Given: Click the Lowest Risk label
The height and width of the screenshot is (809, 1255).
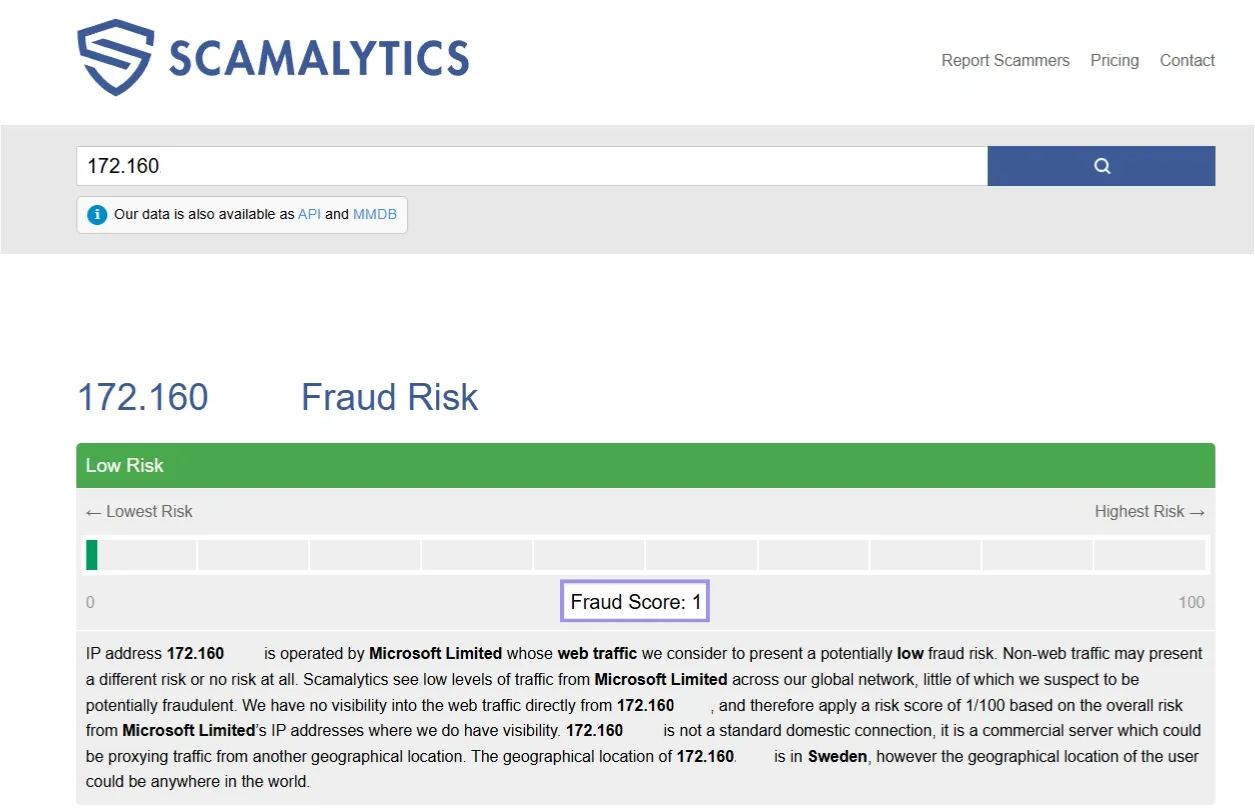Looking at the screenshot, I should point(140,511).
